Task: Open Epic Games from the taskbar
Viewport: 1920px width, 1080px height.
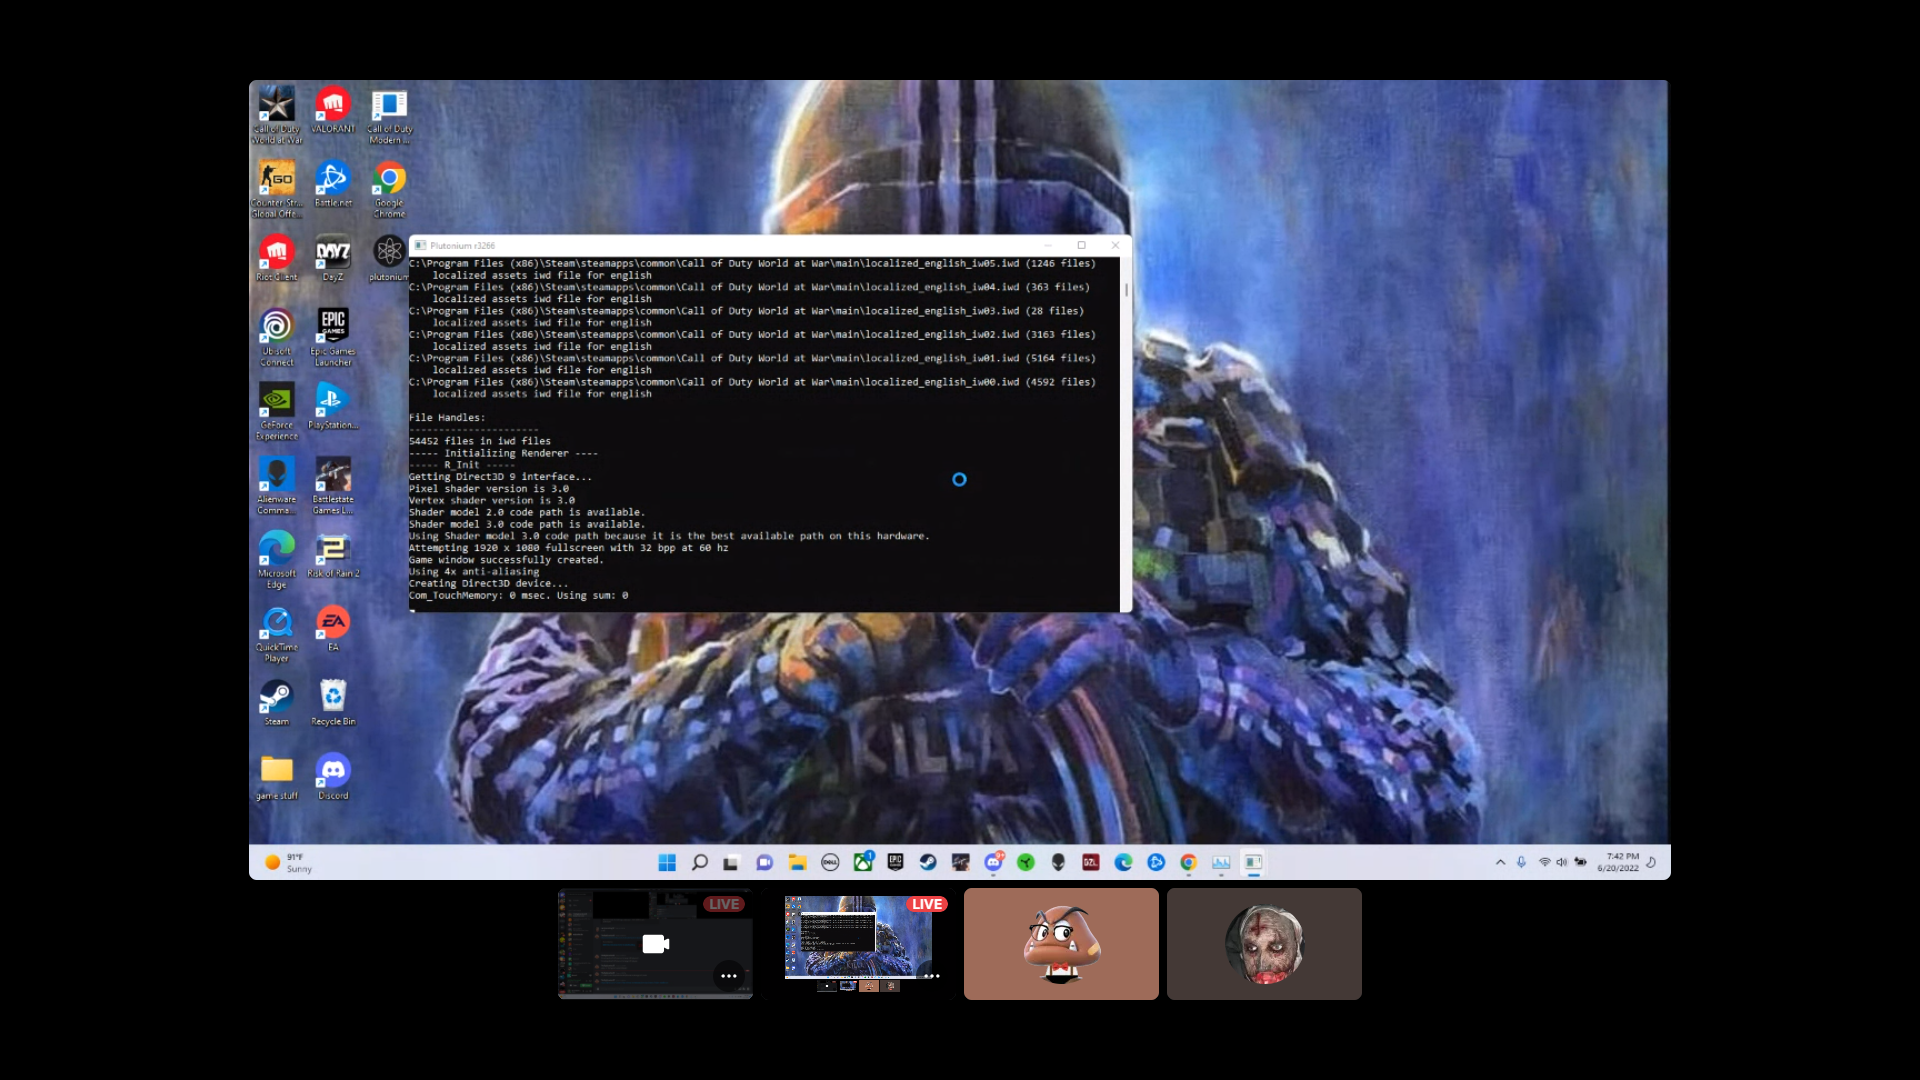Action: click(x=895, y=862)
